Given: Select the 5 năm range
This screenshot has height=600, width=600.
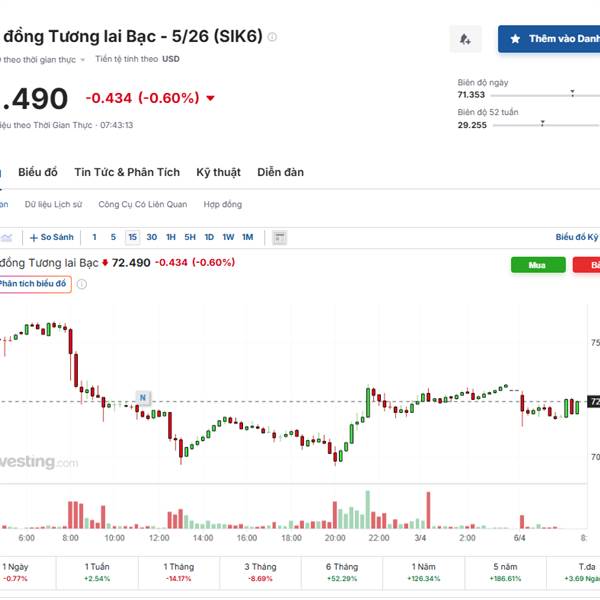Looking at the screenshot, I should [x=505, y=572].
